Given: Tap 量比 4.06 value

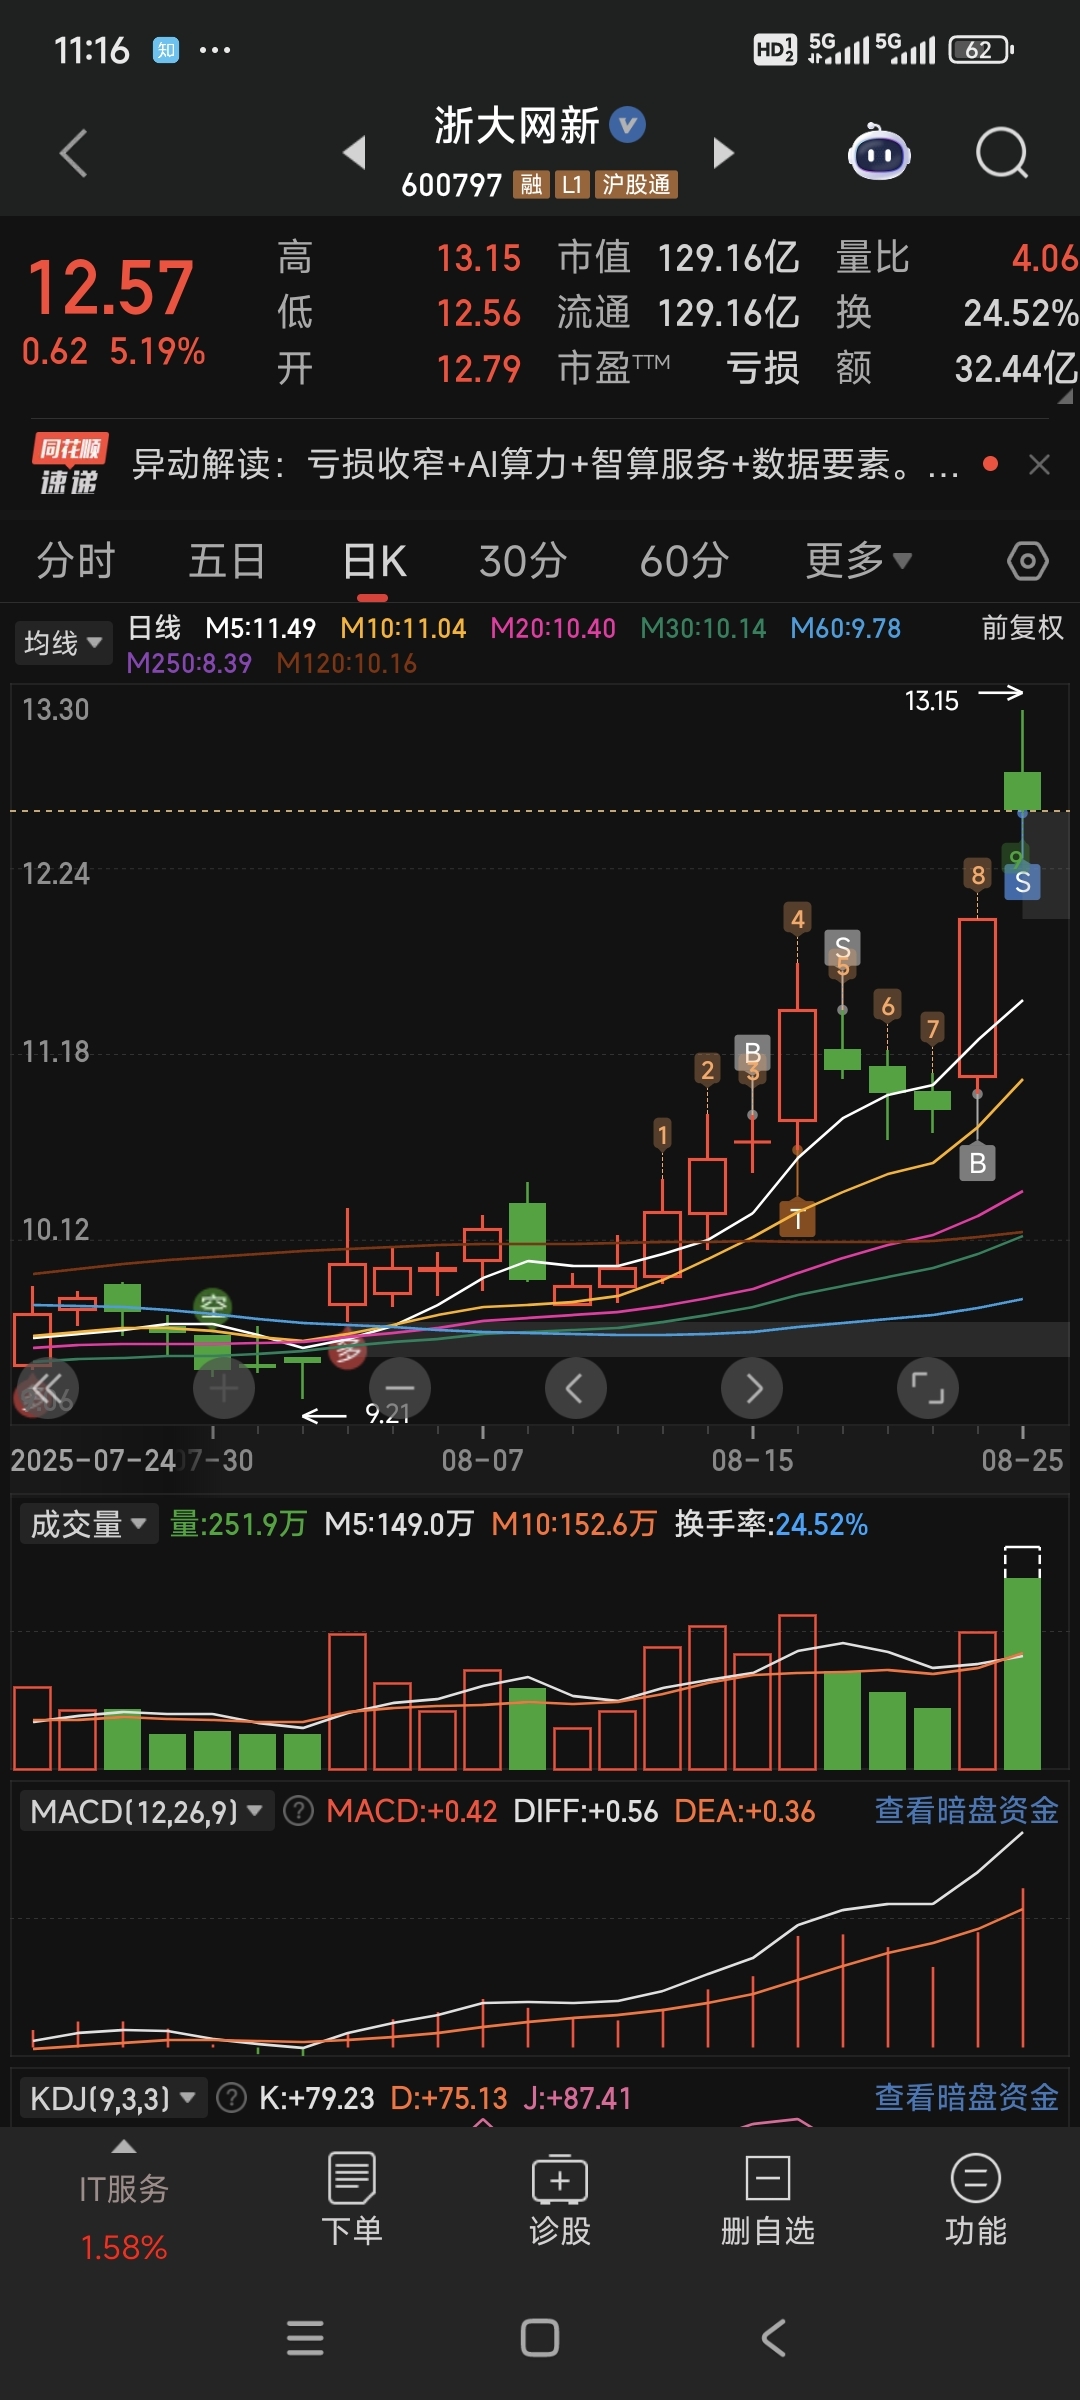Looking at the screenshot, I should click(x=1044, y=258).
